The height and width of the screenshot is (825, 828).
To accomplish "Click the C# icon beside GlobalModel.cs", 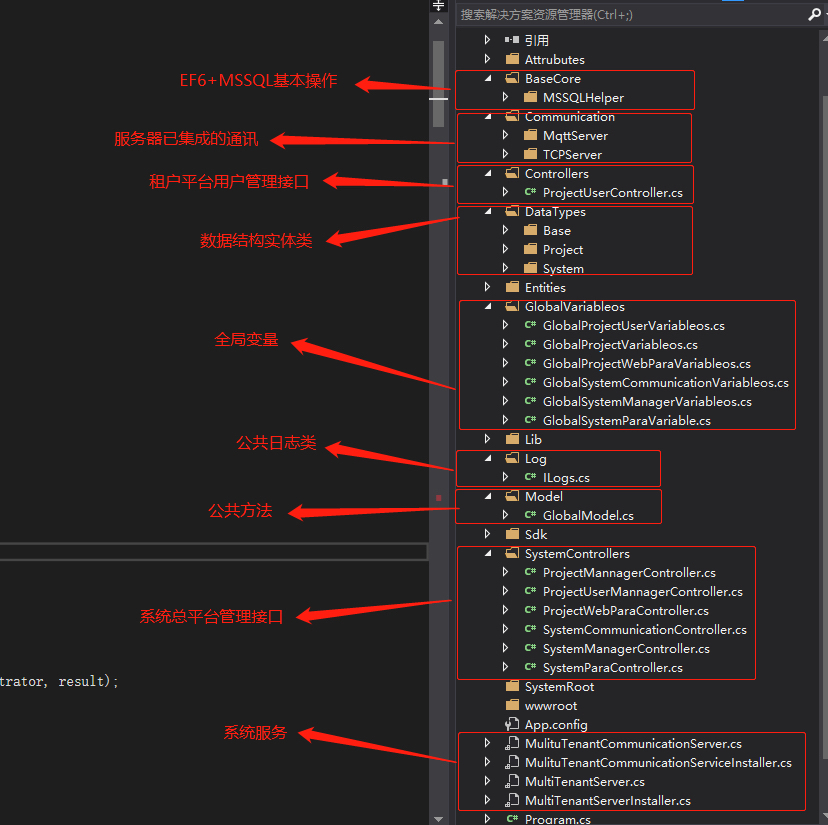I will (x=530, y=516).
